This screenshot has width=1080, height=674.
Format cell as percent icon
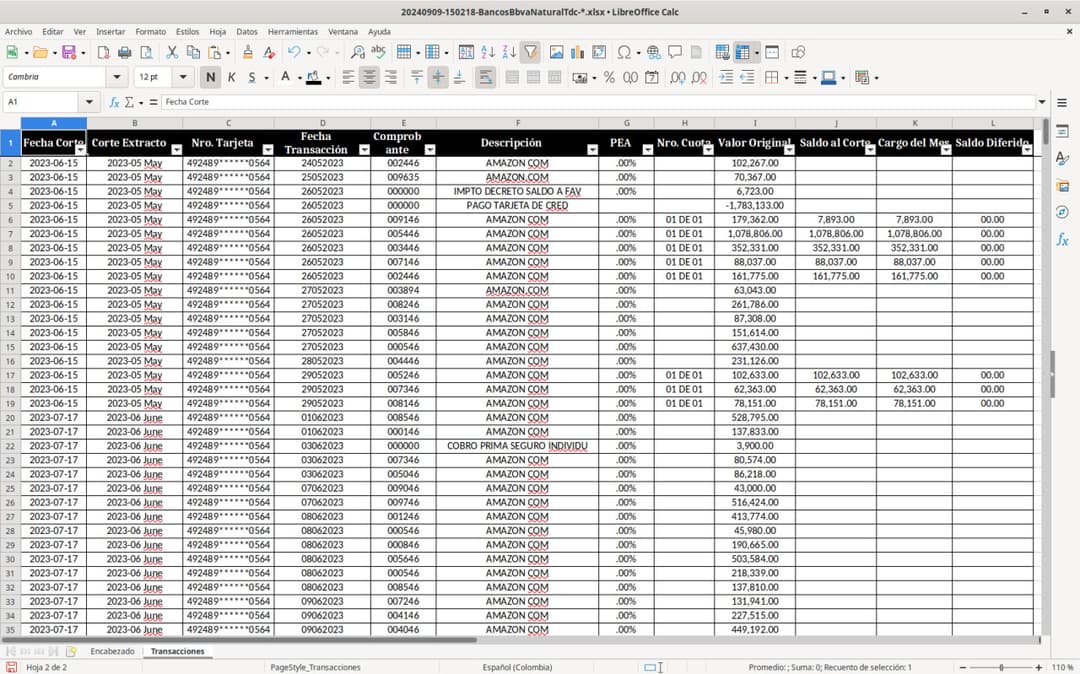point(609,78)
